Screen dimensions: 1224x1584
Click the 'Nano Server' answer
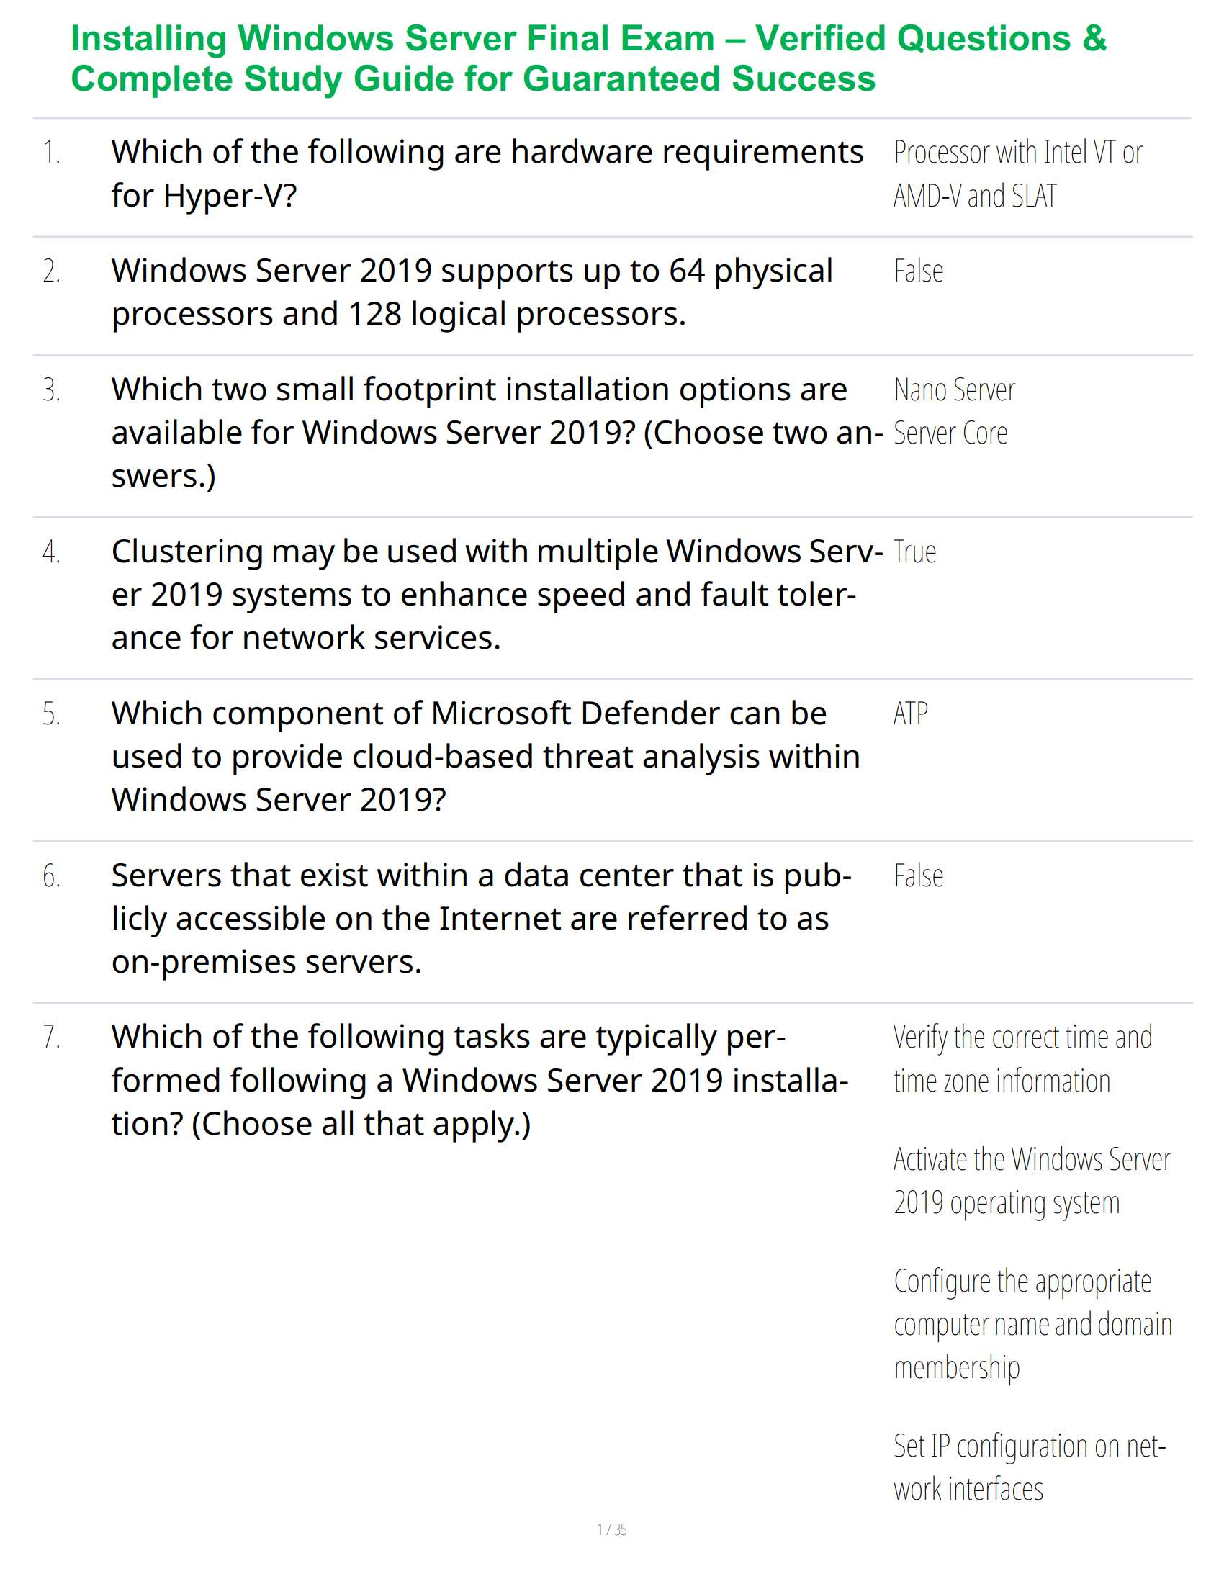coord(954,390)
